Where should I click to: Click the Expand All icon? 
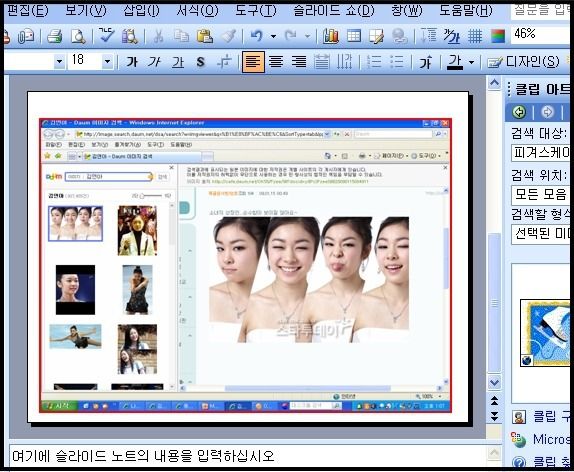point(429,36)
